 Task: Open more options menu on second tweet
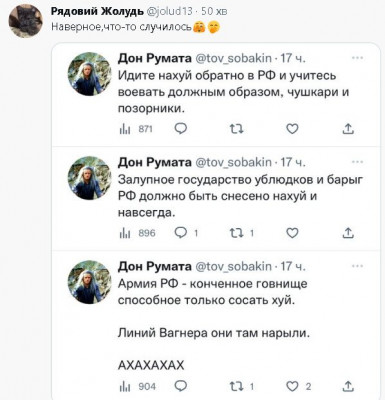[x=357, y=162]
